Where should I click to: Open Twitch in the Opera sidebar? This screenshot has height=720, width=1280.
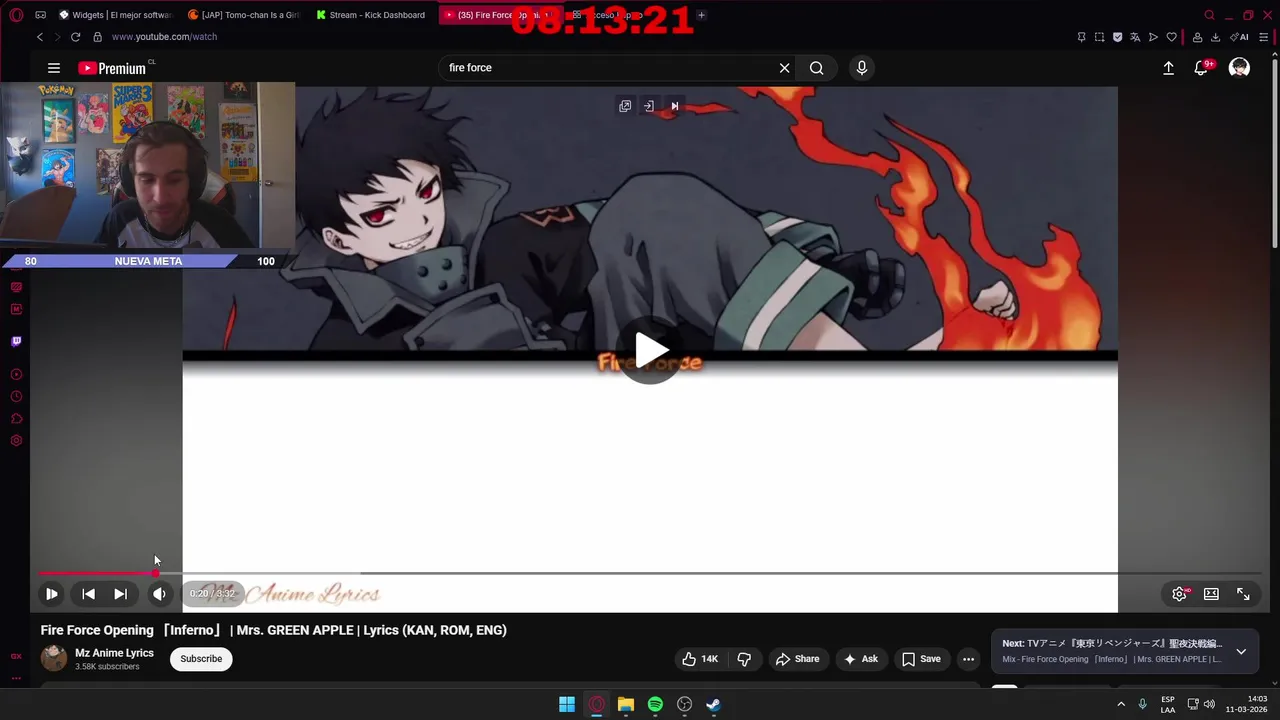[16, 341]
